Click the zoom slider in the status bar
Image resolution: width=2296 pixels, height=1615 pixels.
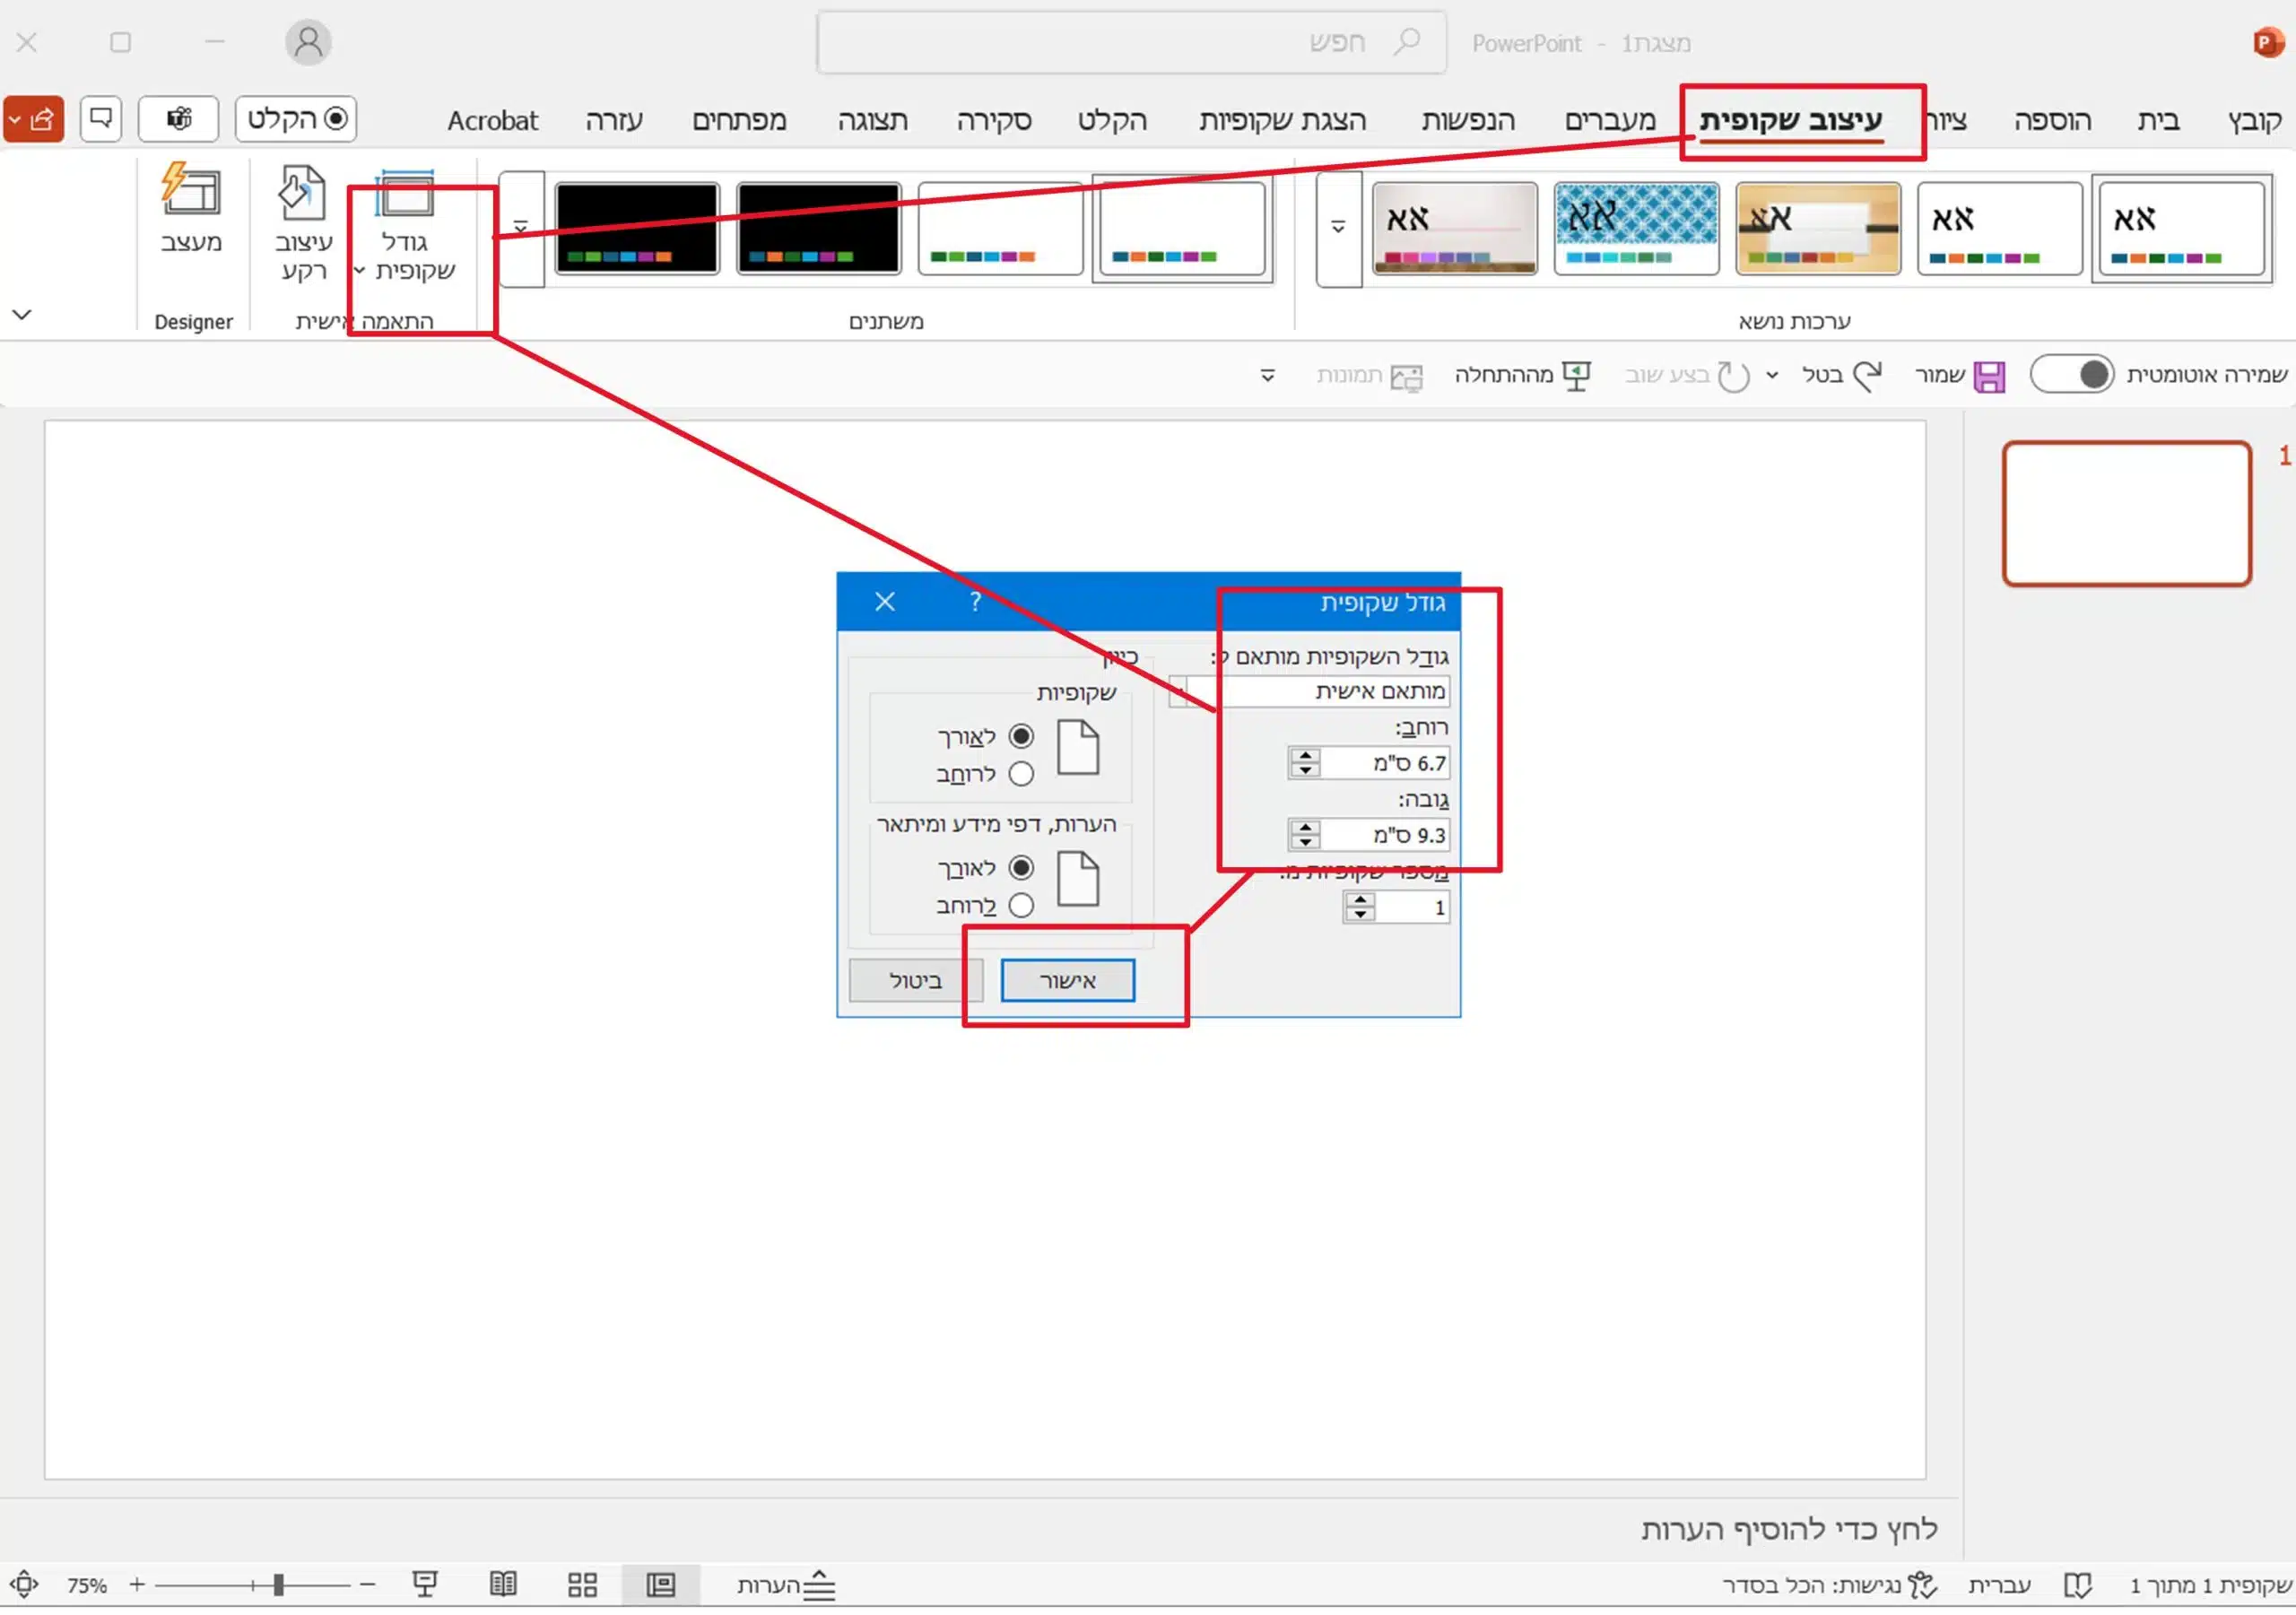click(x=253, y=1585)
